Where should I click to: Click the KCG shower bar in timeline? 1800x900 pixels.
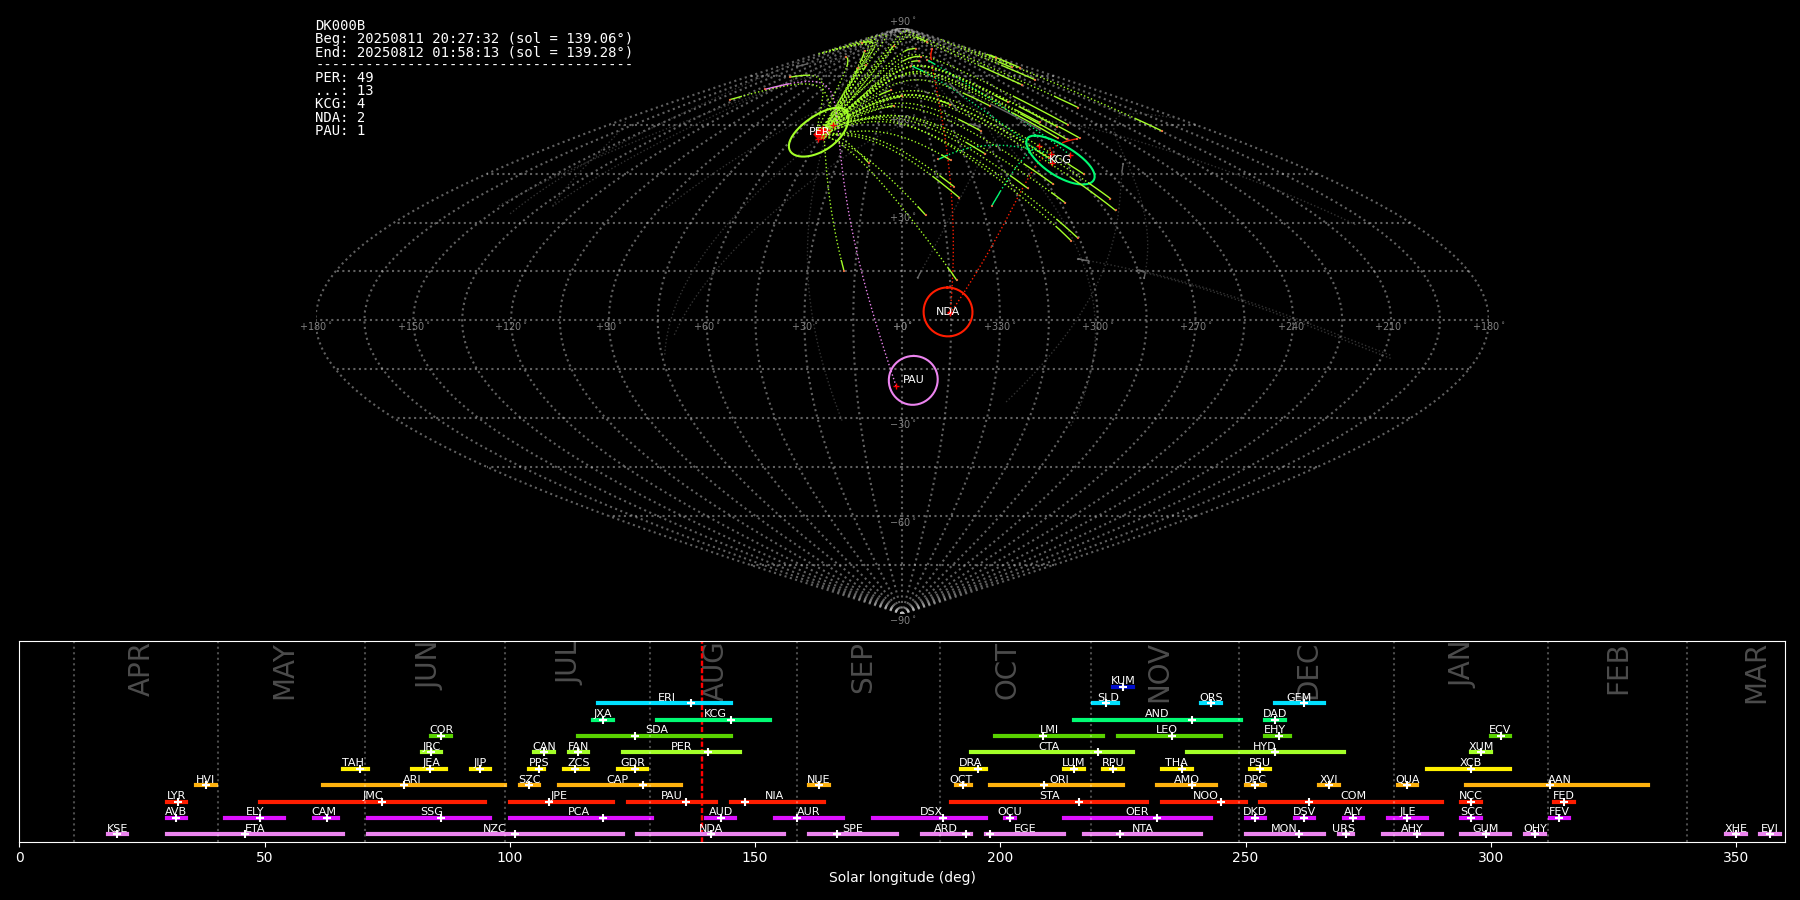713,719
